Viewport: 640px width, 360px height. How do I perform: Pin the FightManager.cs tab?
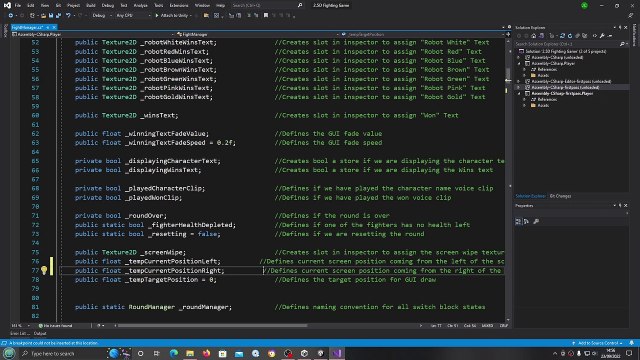pos(48,27)
